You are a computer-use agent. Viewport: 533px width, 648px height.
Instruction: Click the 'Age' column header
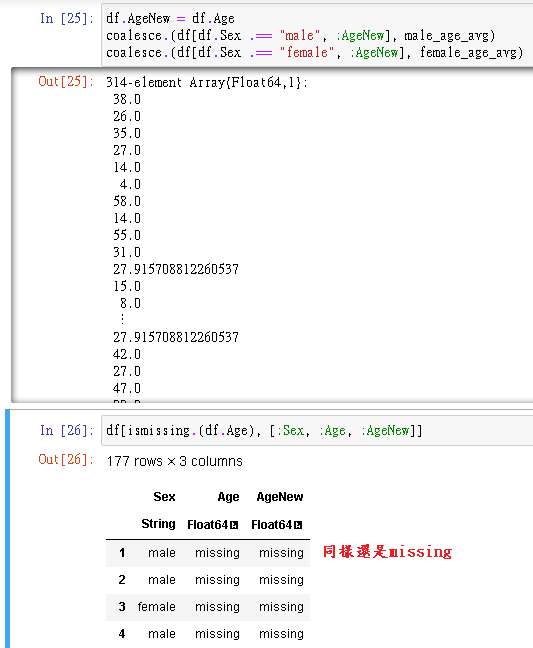click(228, 497)
